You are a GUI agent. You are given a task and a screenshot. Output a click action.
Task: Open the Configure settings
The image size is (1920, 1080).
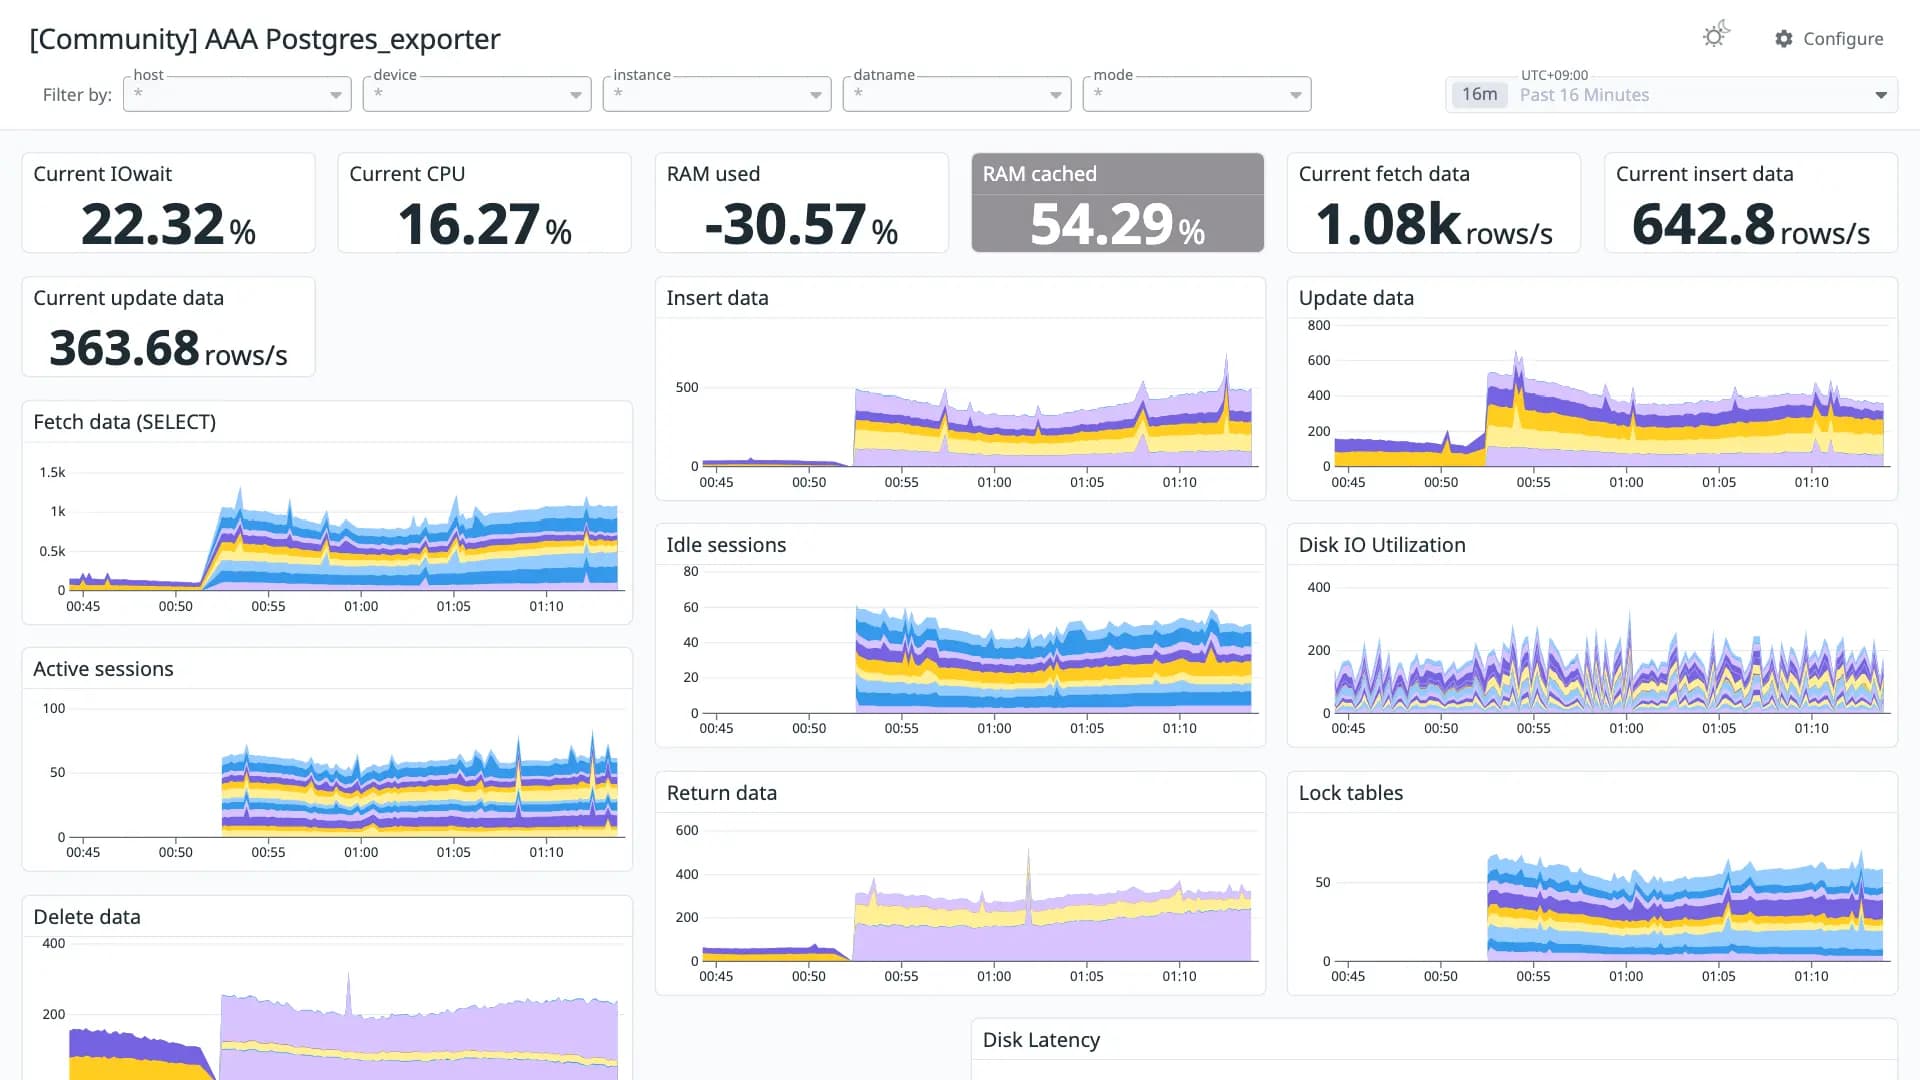point(1829,39)
